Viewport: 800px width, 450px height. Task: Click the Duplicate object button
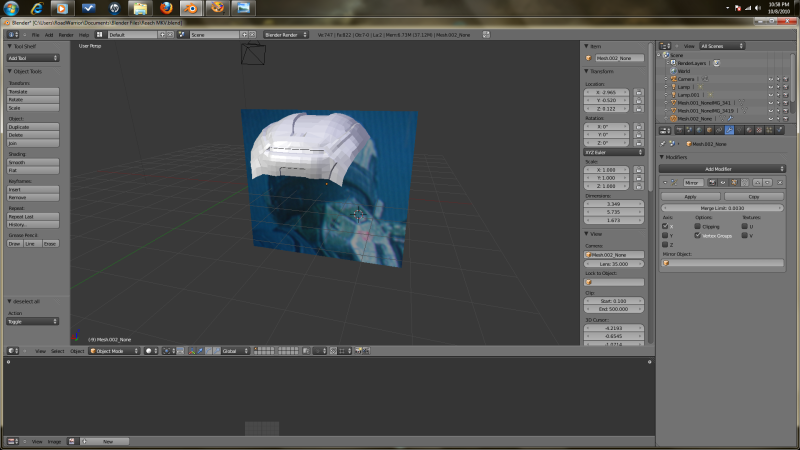point(33,127)
